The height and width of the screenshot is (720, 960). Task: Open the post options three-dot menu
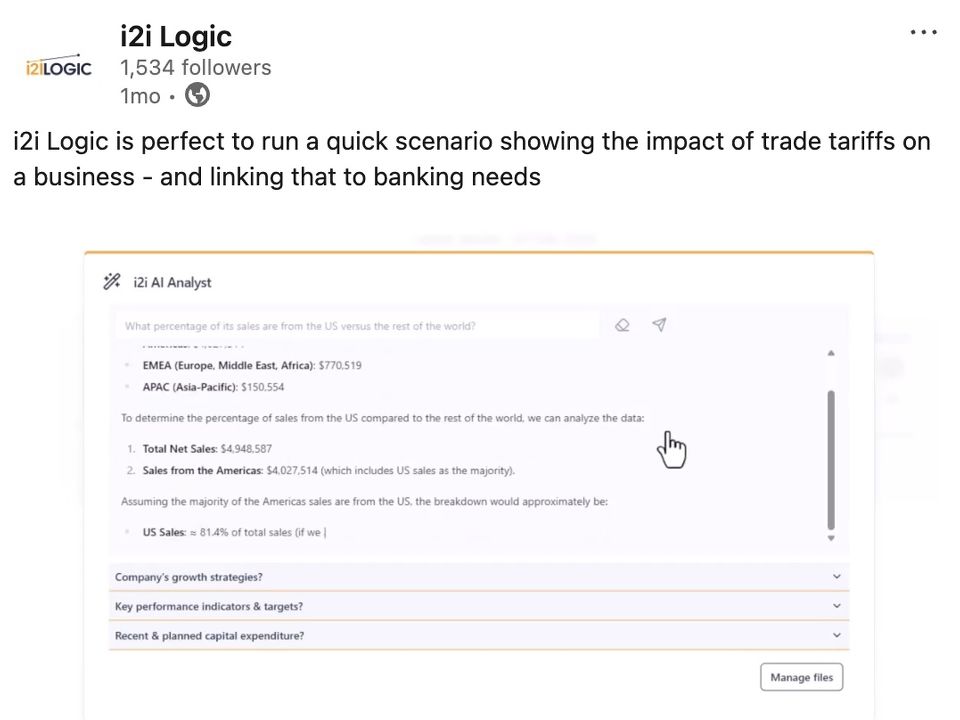coord(923,31)
